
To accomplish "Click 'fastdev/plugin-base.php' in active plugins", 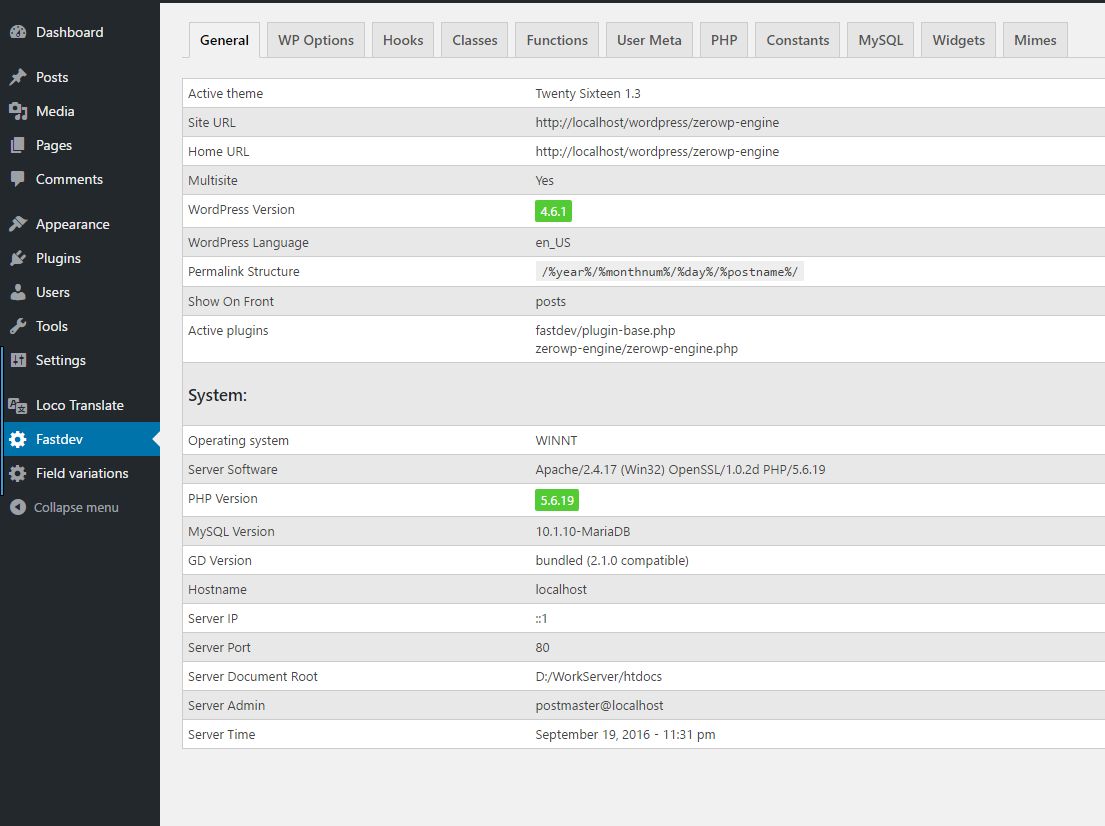I will [x=605, y=331].
